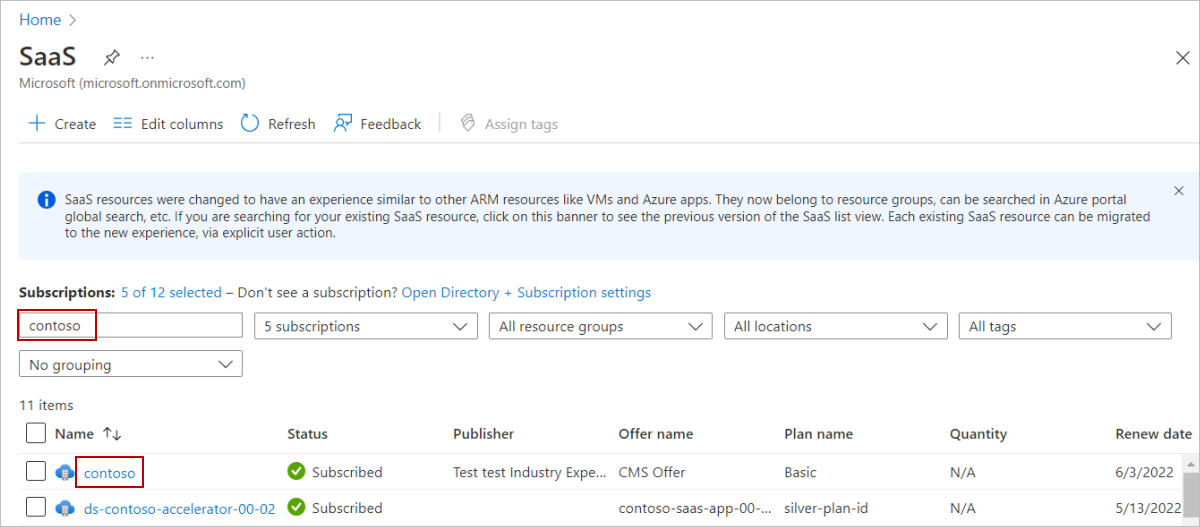1200x527 pixels.
Task: Click the Assign tags option
Action: coord(509,124)
